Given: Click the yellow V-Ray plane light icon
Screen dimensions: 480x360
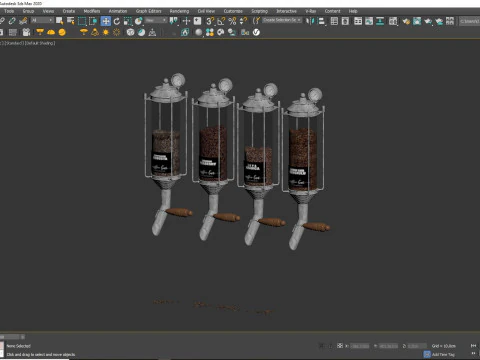Looking at the screenshot, I should pos(40,32).
